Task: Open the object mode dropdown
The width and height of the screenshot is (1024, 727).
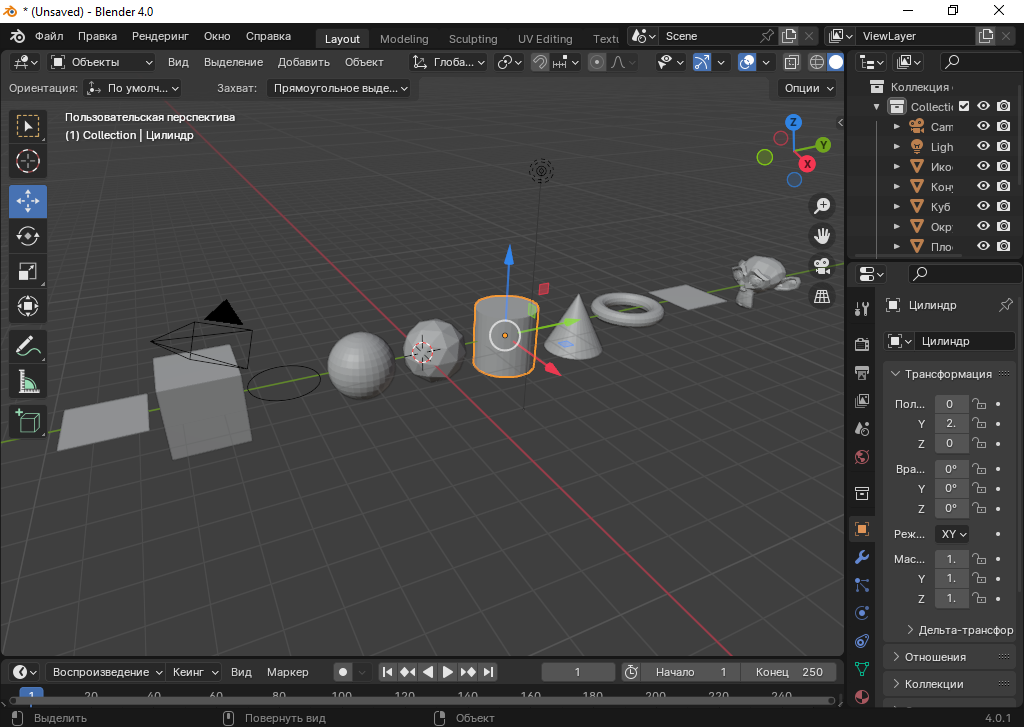Action: point(102,62)
